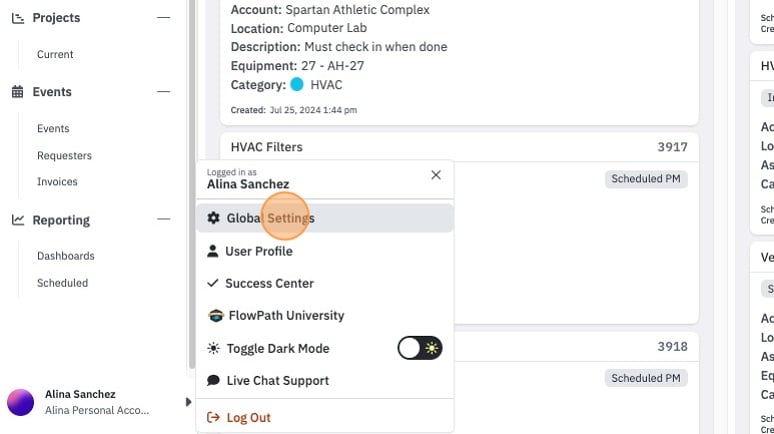774x434 pixels.
Task: Collapse the Events section
Action: 163,91
